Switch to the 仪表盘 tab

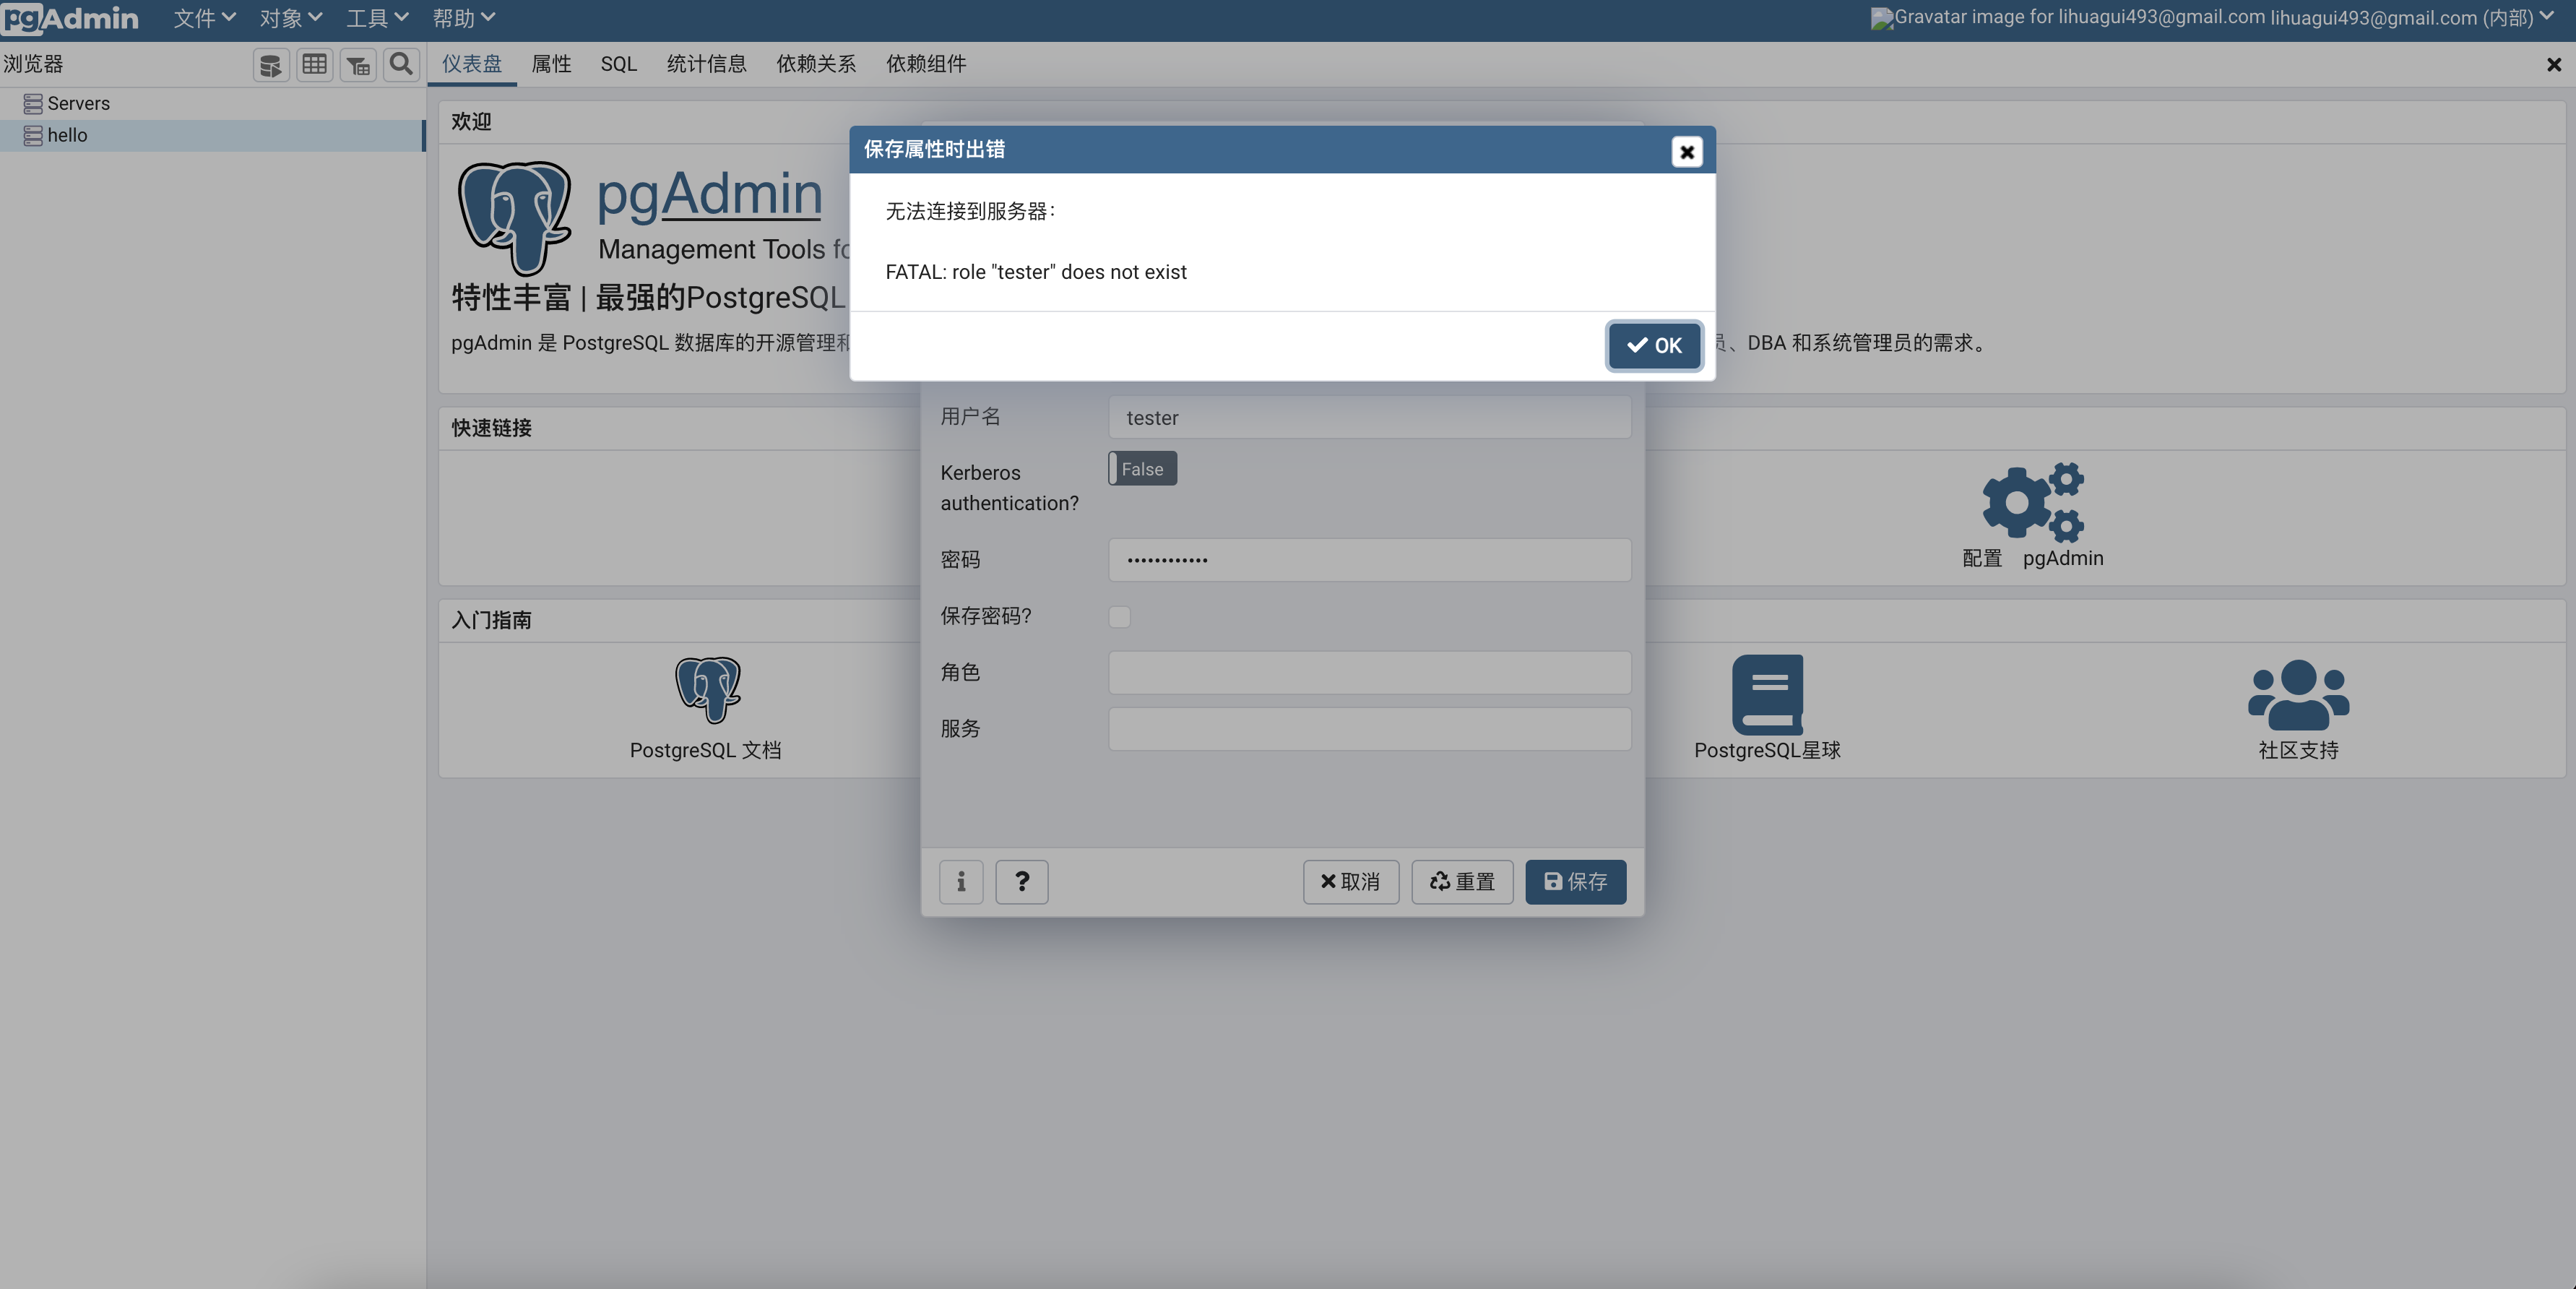pos(471,64)
